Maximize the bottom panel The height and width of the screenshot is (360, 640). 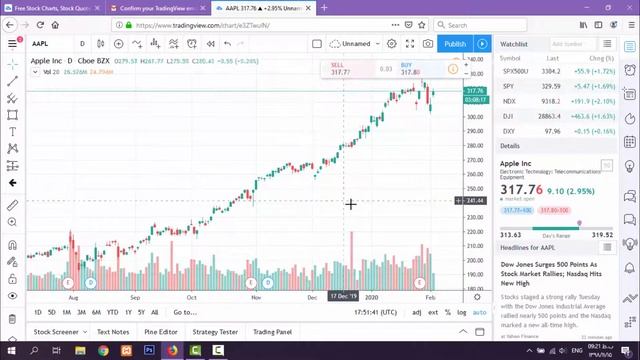click(x=480, y=332)
